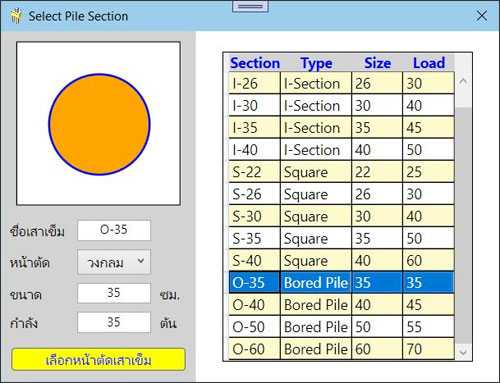Select the S-26 section cell

tap(255, 194)
